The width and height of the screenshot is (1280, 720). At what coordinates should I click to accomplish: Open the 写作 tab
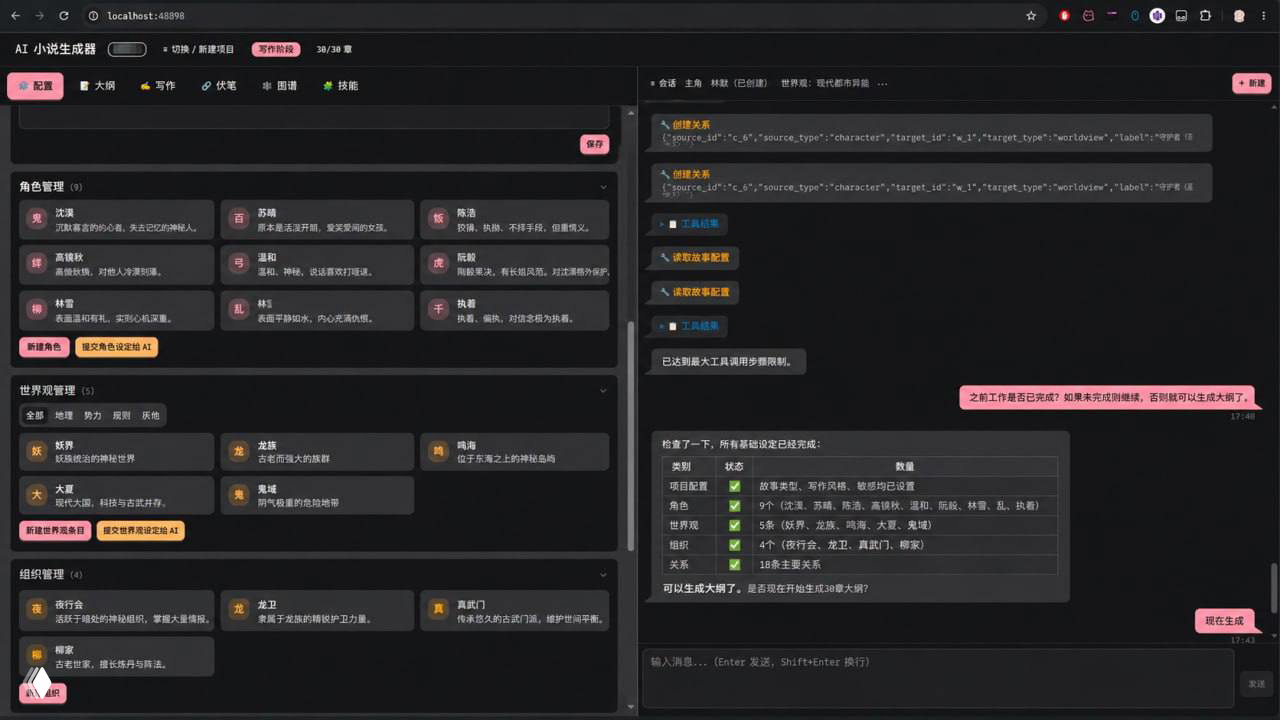pos(158,86)
